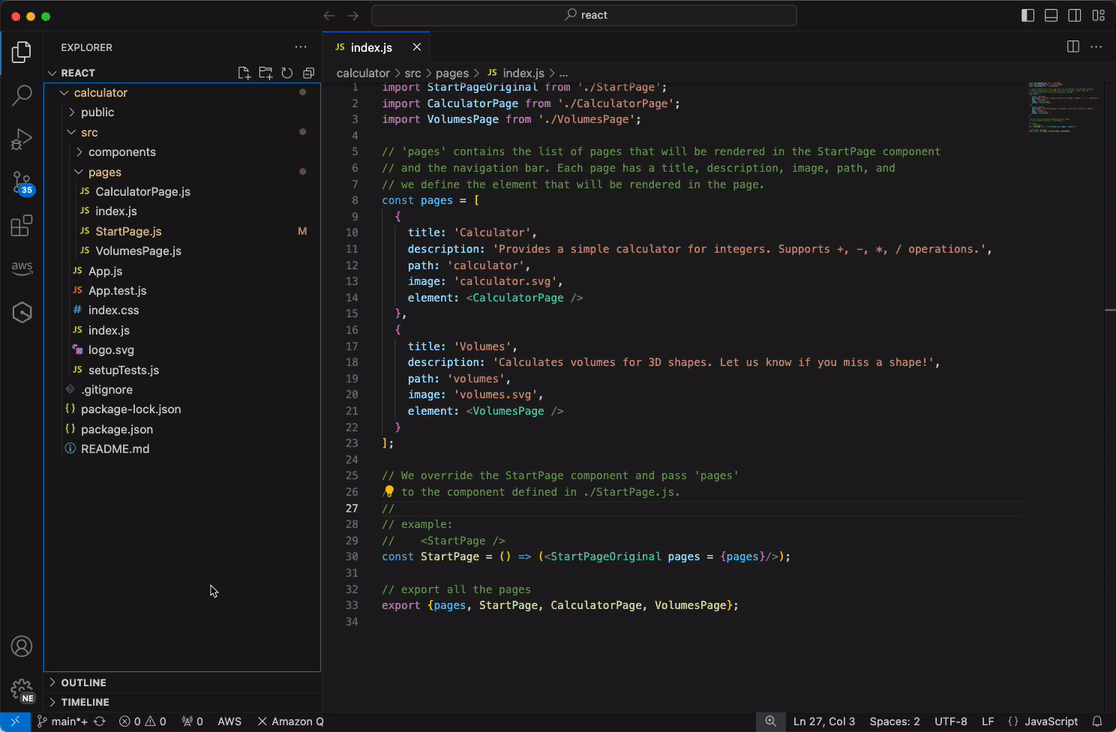Image resolution: width=1116 pixels, height=732 pixels.
Task: Open the Explorer view in activity bar
Action: 21,52
